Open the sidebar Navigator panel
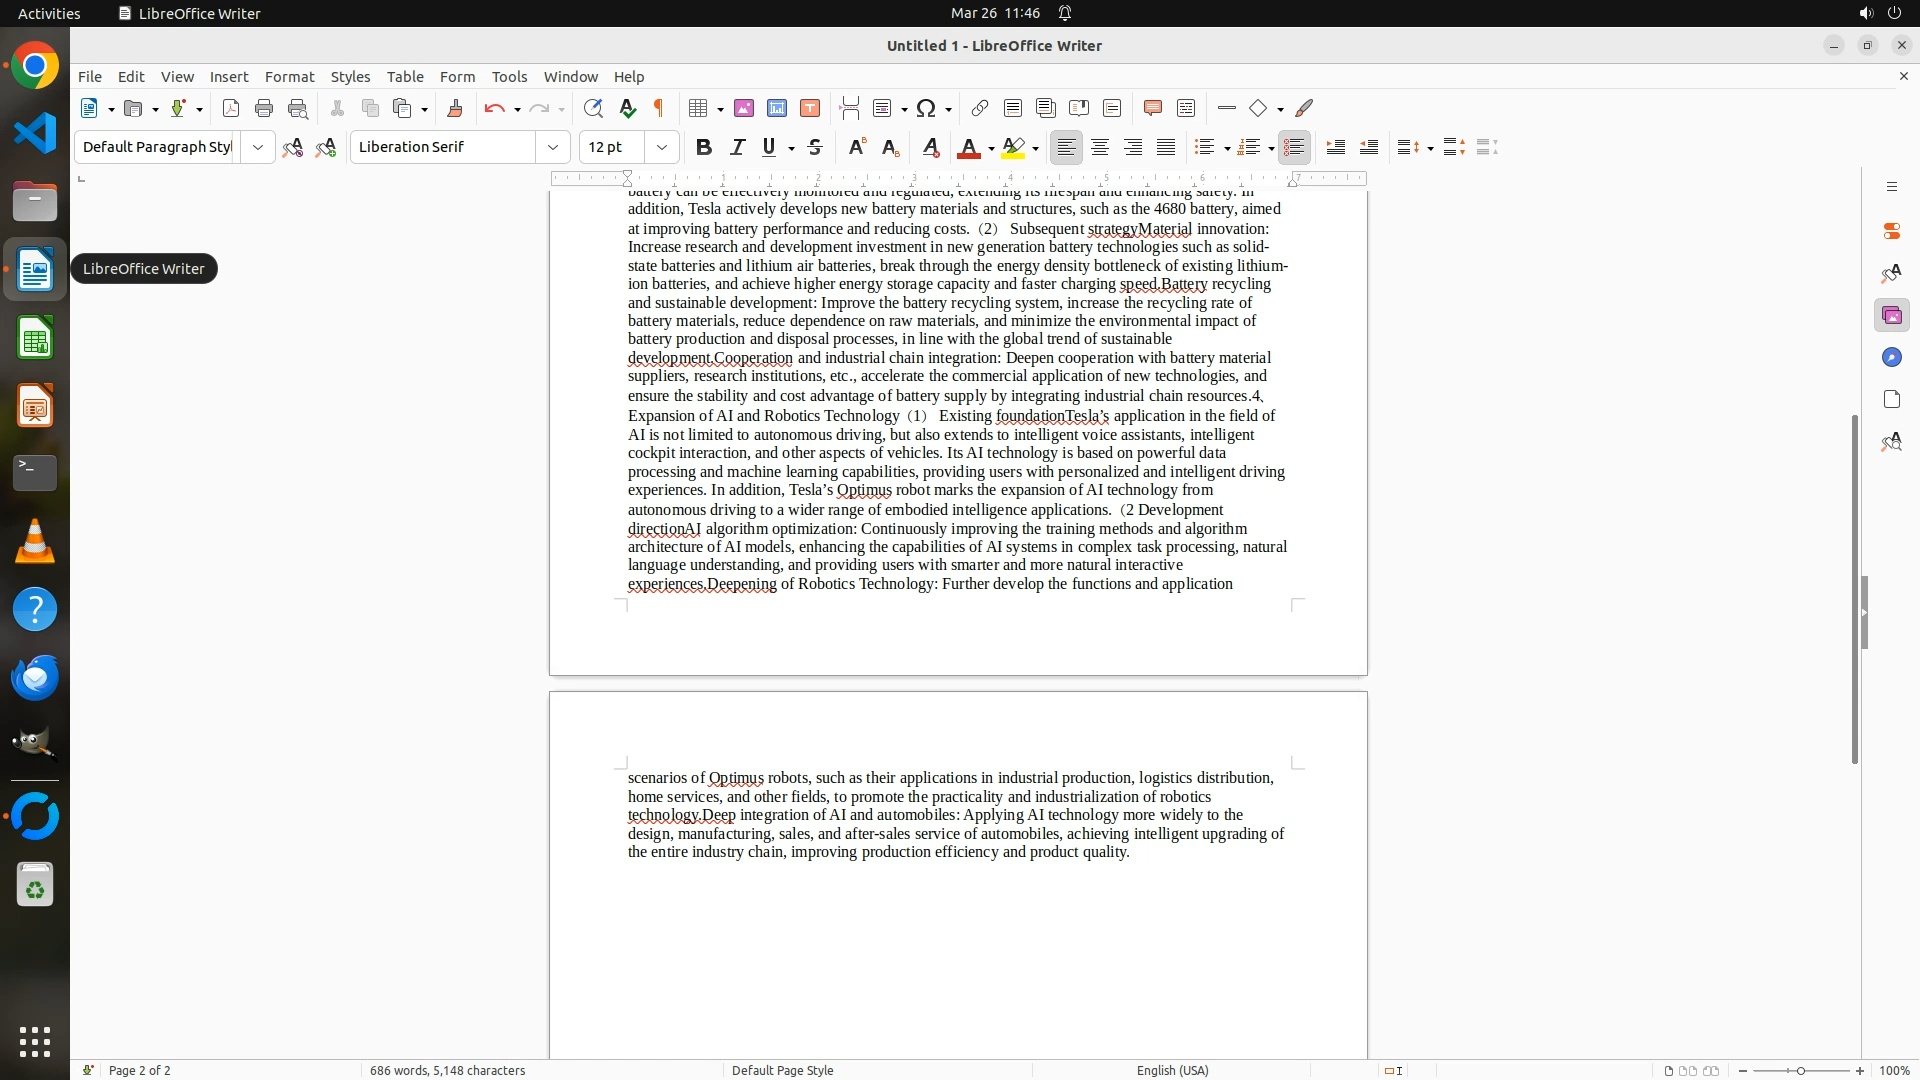 coord(1891,357)
